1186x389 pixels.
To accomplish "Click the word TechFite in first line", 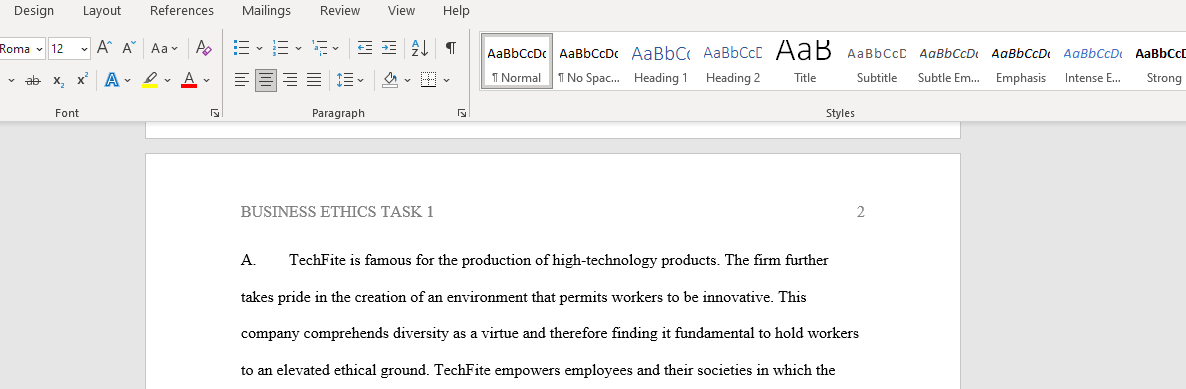I will [318, 260].
